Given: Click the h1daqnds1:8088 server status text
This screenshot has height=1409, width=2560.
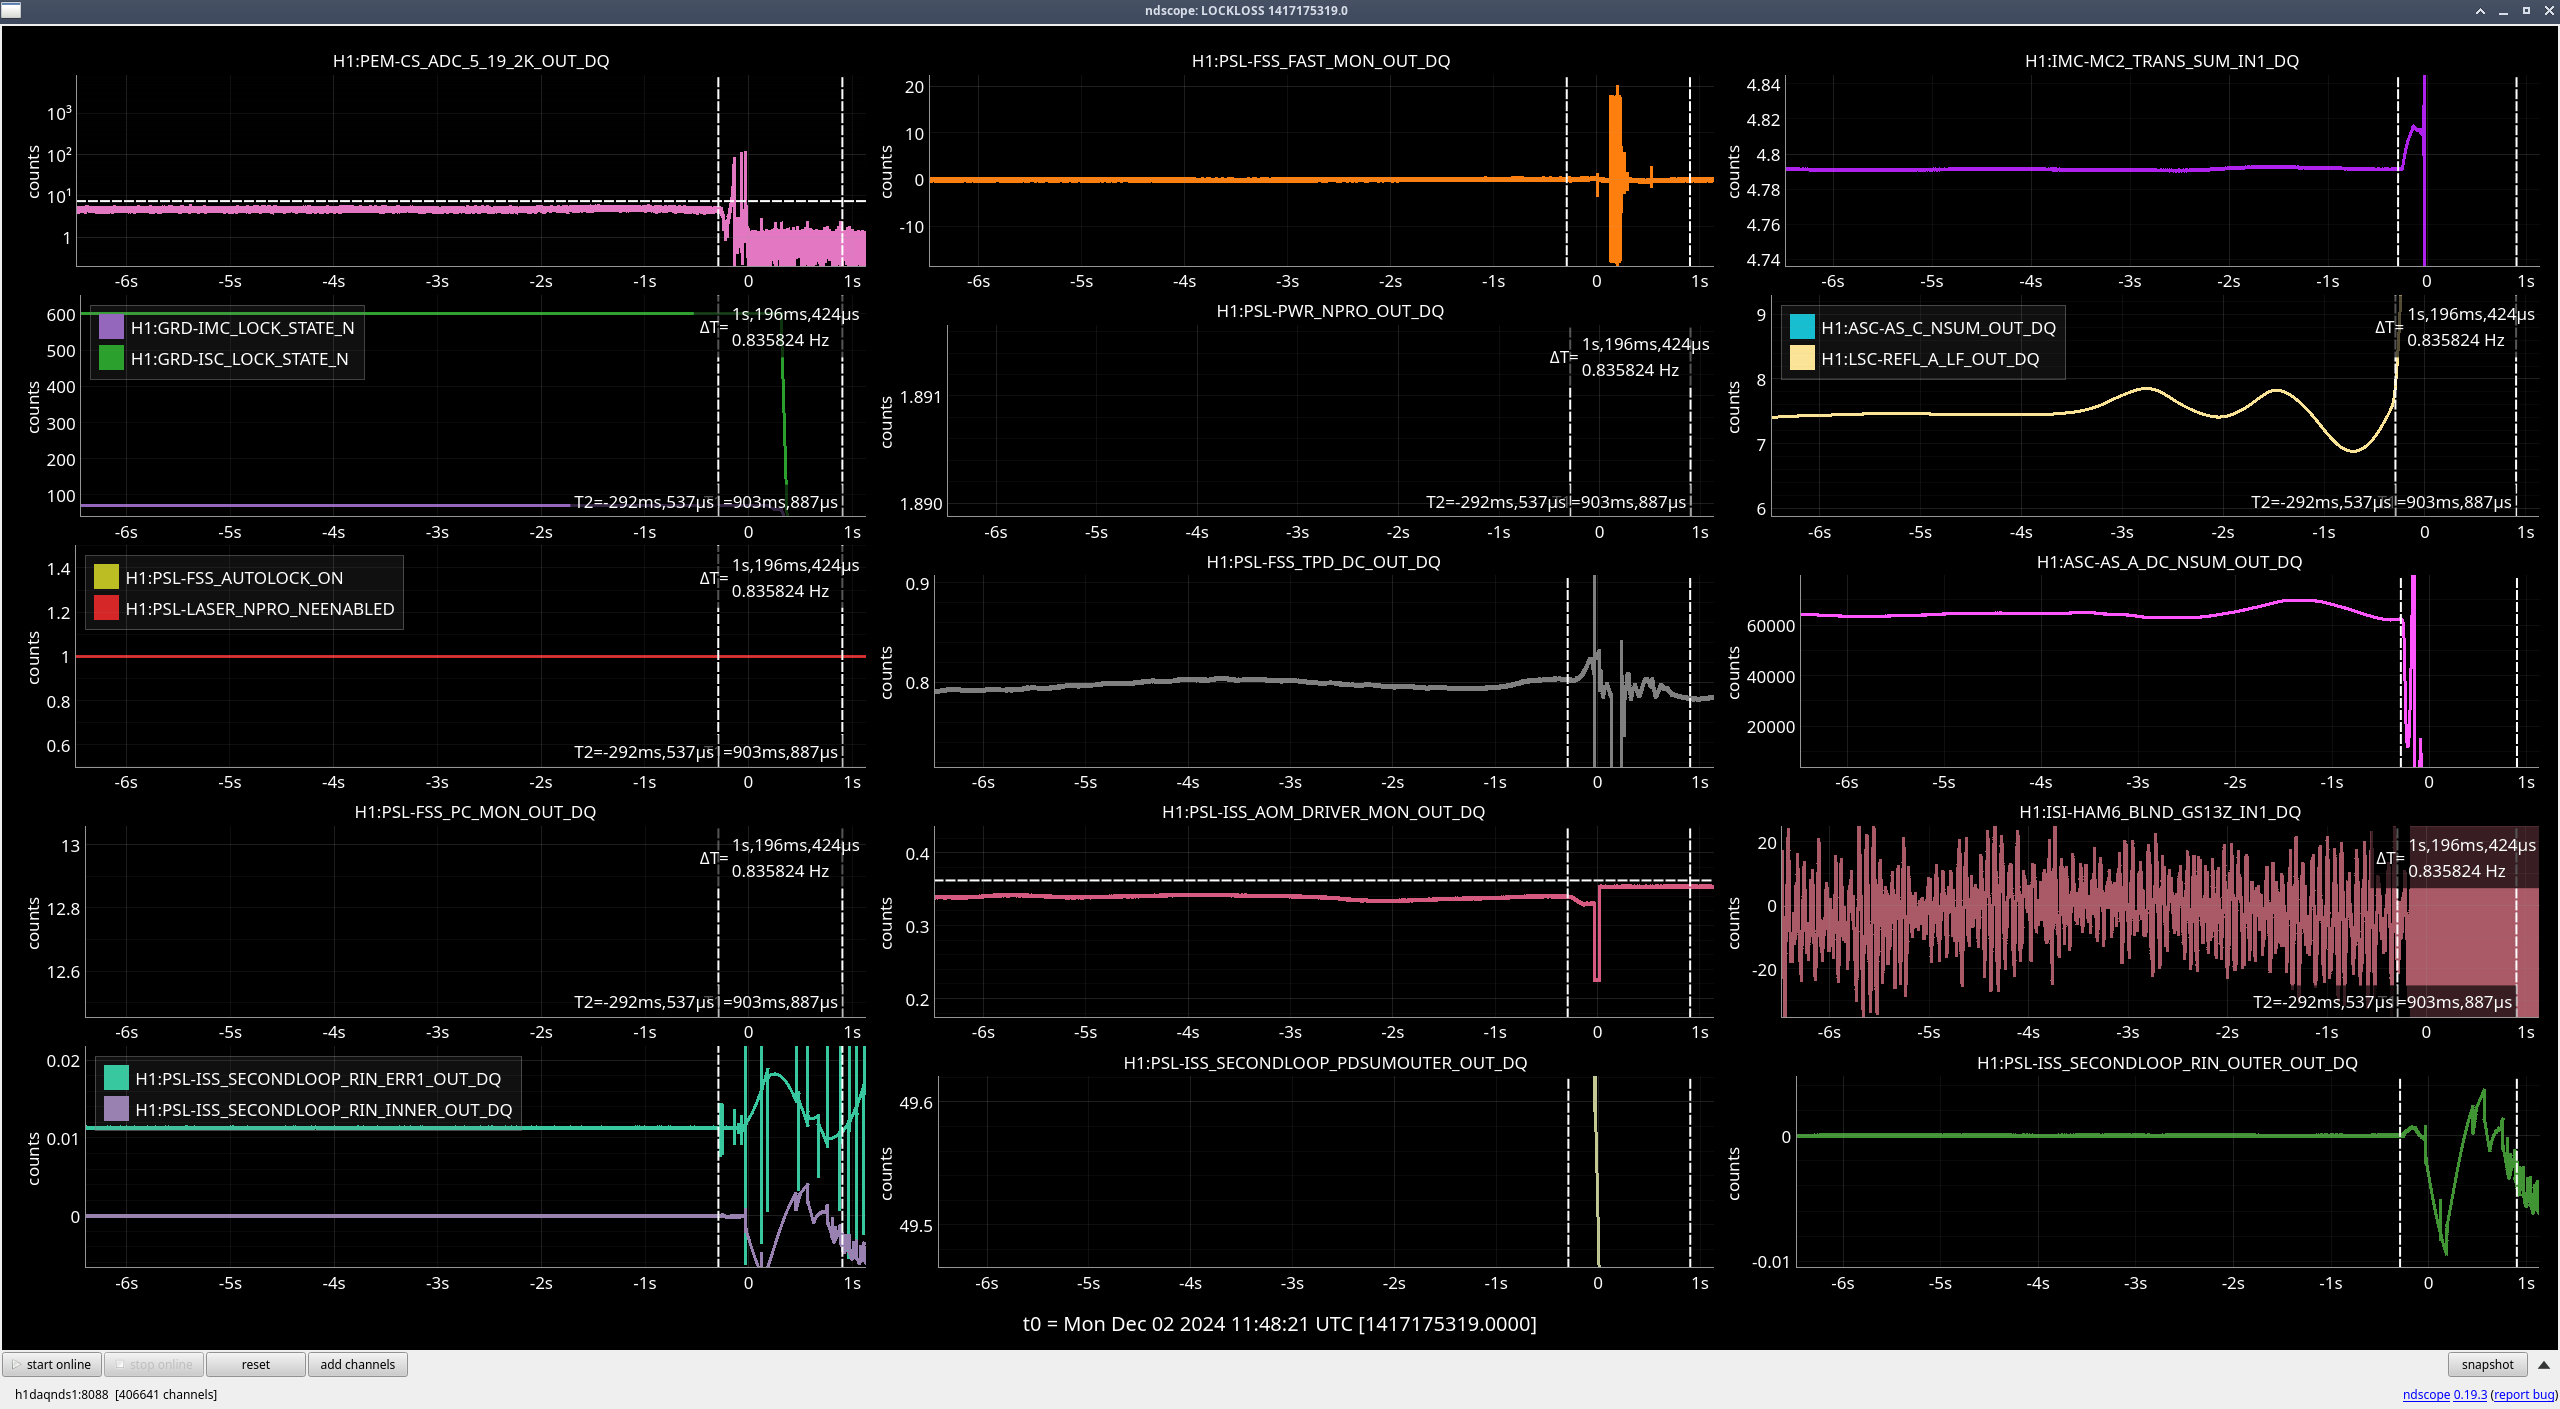Looking at the screenshot, I should tap(116, 1394).
